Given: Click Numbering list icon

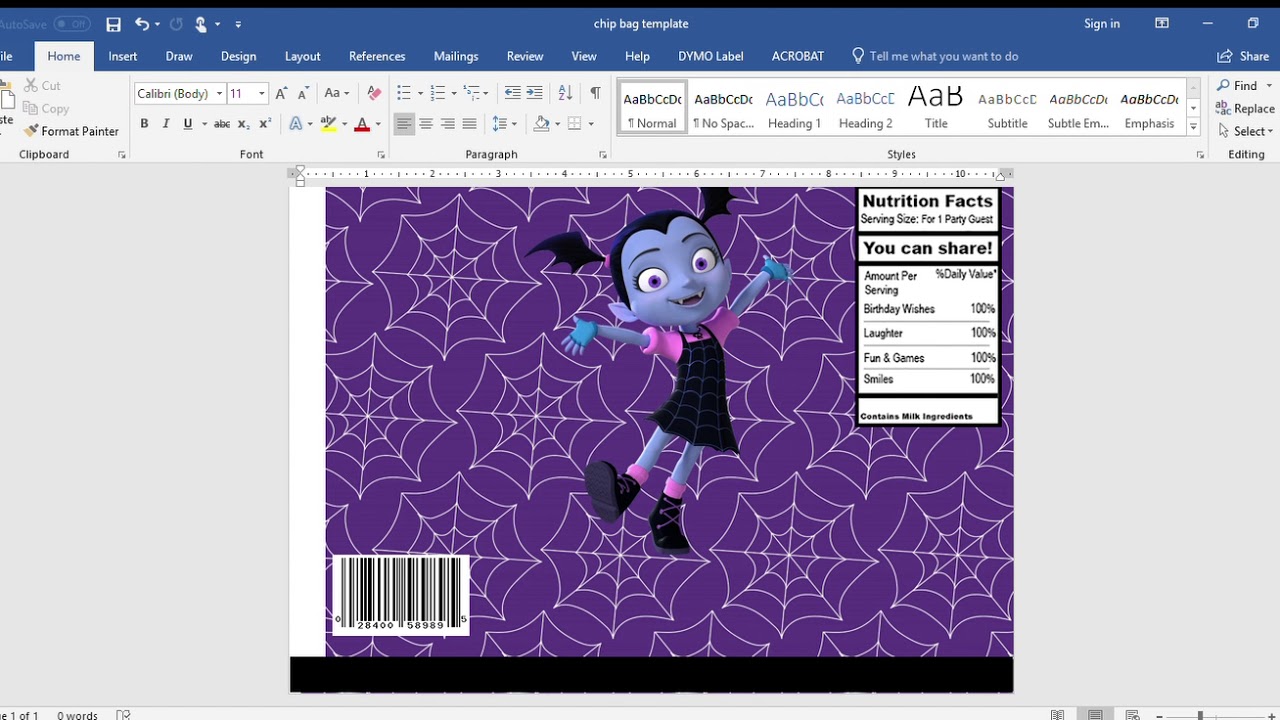Looking at the screenshot, I should coord(437,93).
